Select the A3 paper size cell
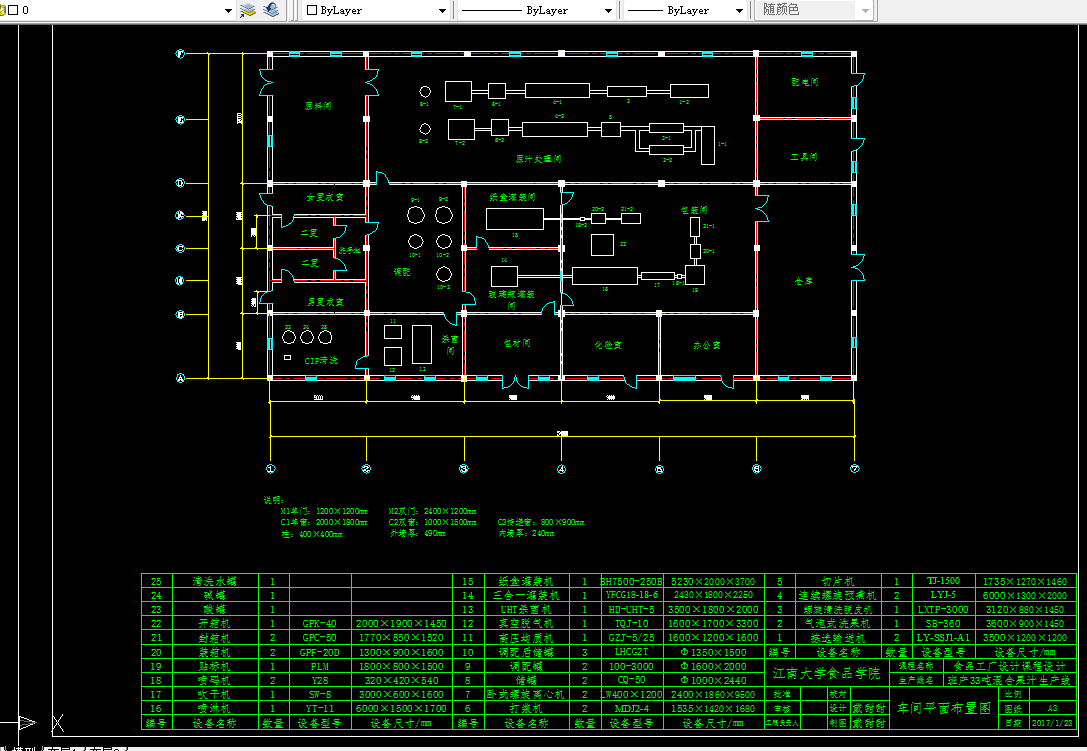Screen dimensions: 1087x751 1052,709
